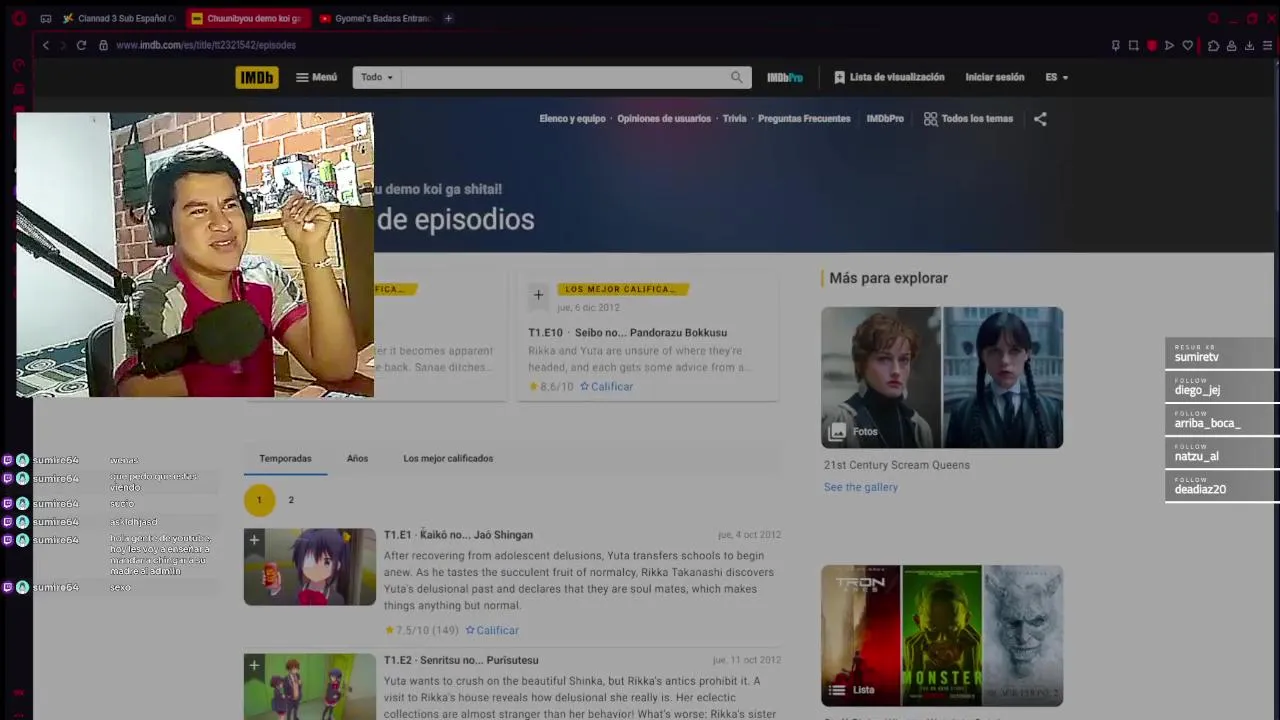Select the Años tab
This screenshot has width=1280, height=720.
(357, 458)
